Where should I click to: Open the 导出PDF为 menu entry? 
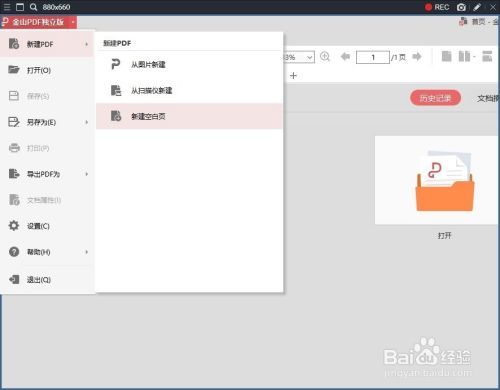point(47,174)
